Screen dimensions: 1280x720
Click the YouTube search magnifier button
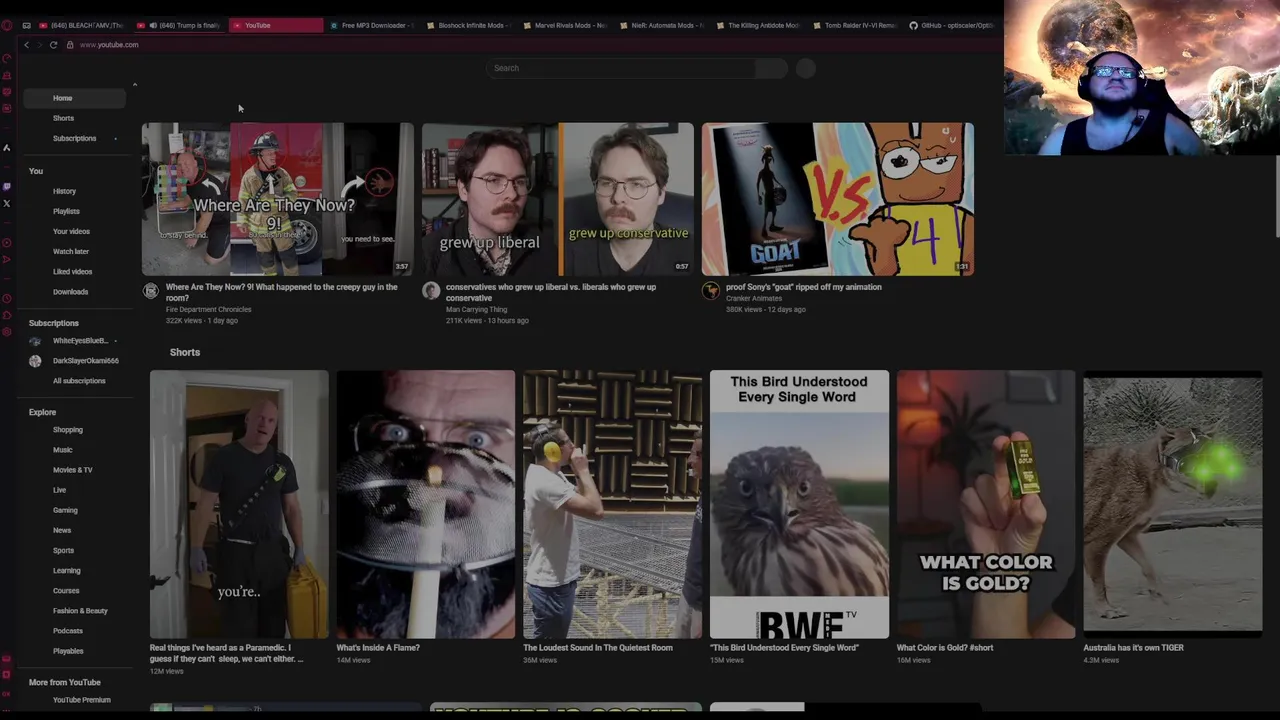tap(771, 68)
